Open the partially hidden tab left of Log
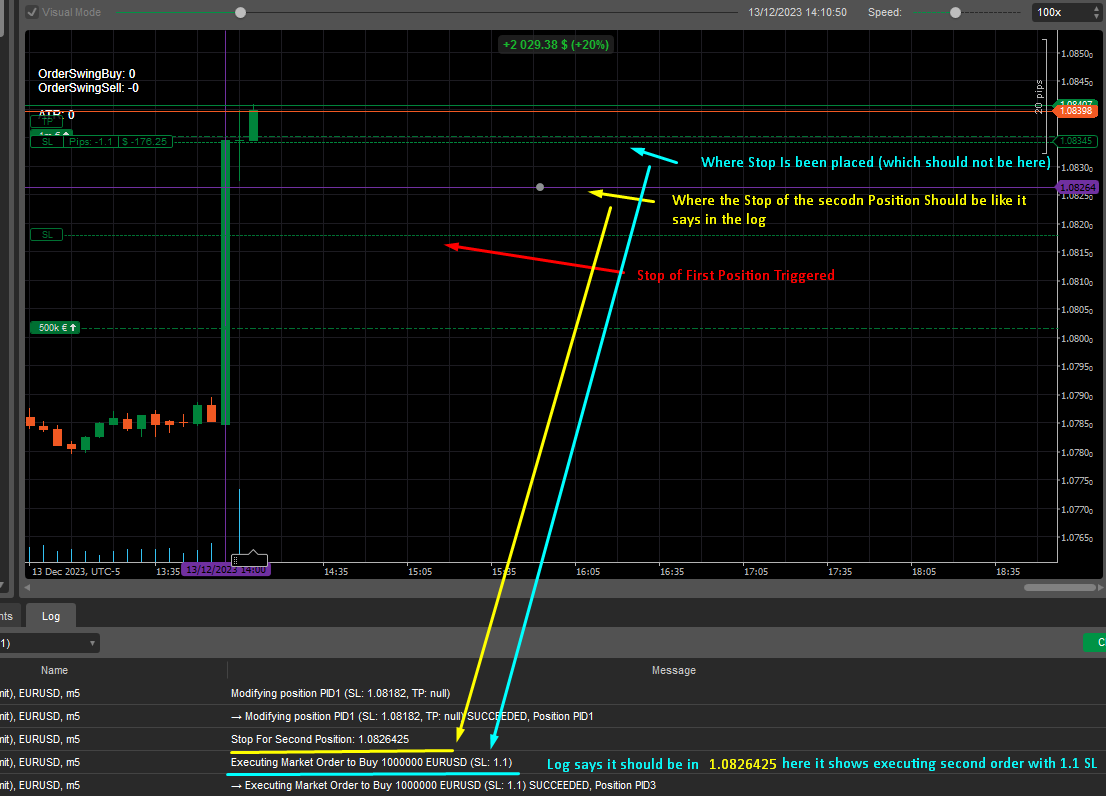The height and width of the screenshot is (796, 1106). click(7, 616)
